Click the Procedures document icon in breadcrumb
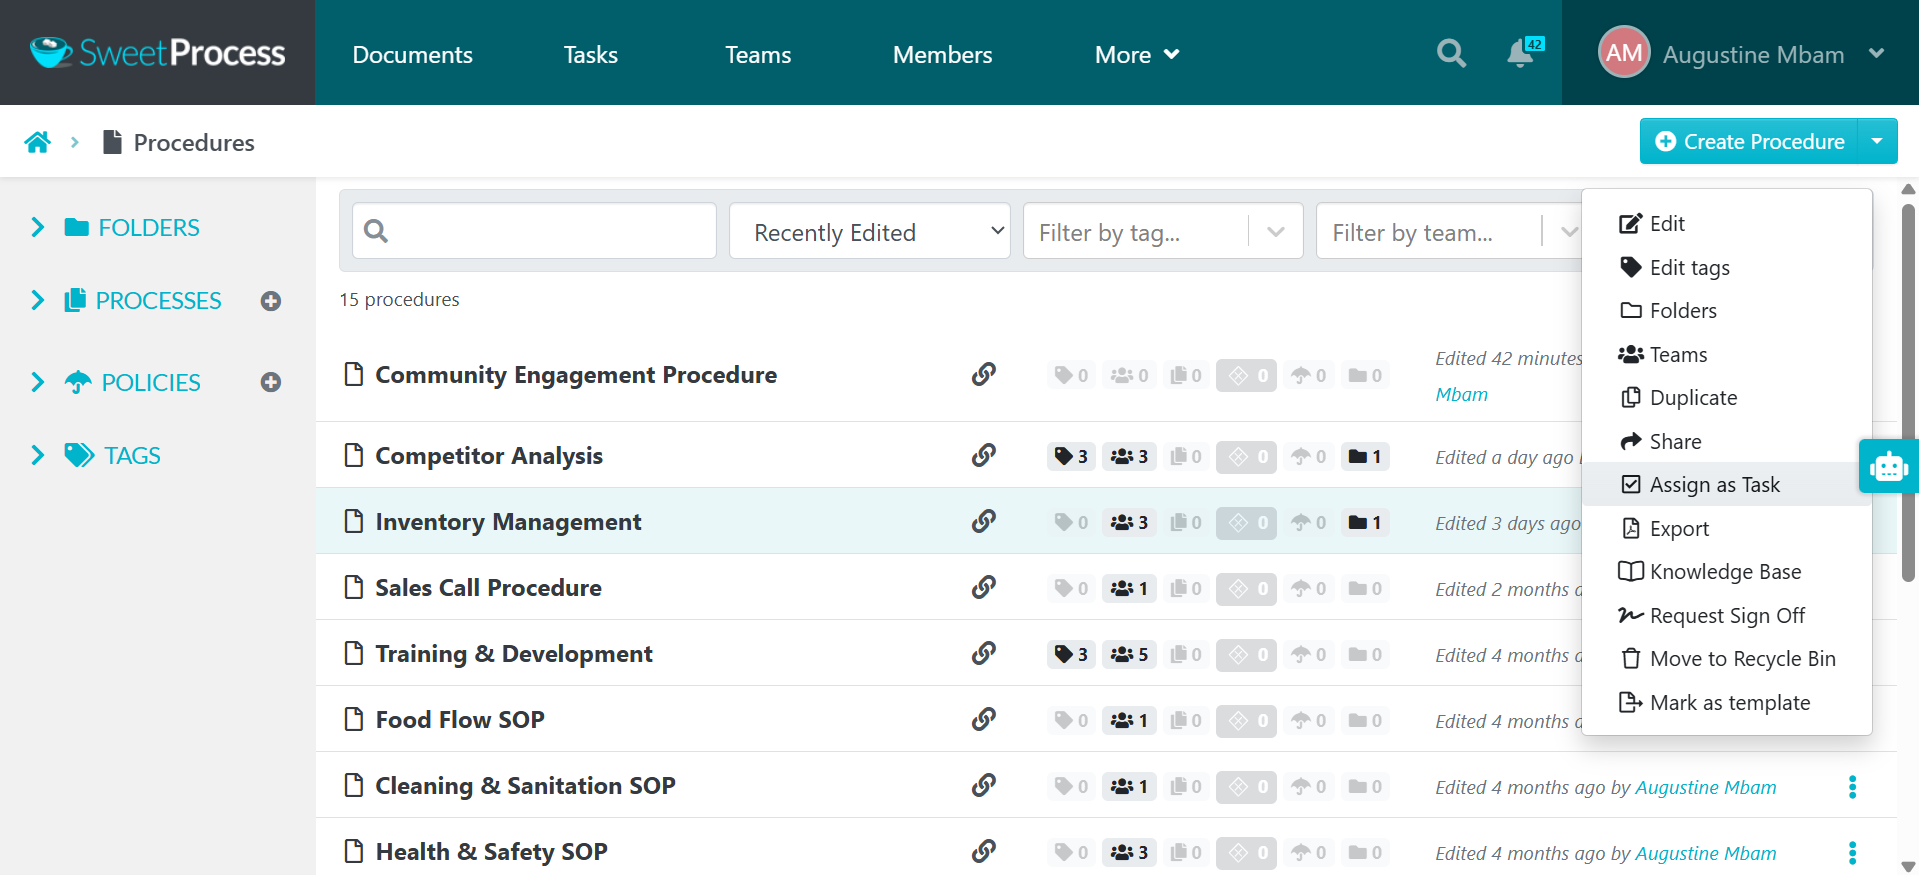1919x875 pixels. point(113,142)
